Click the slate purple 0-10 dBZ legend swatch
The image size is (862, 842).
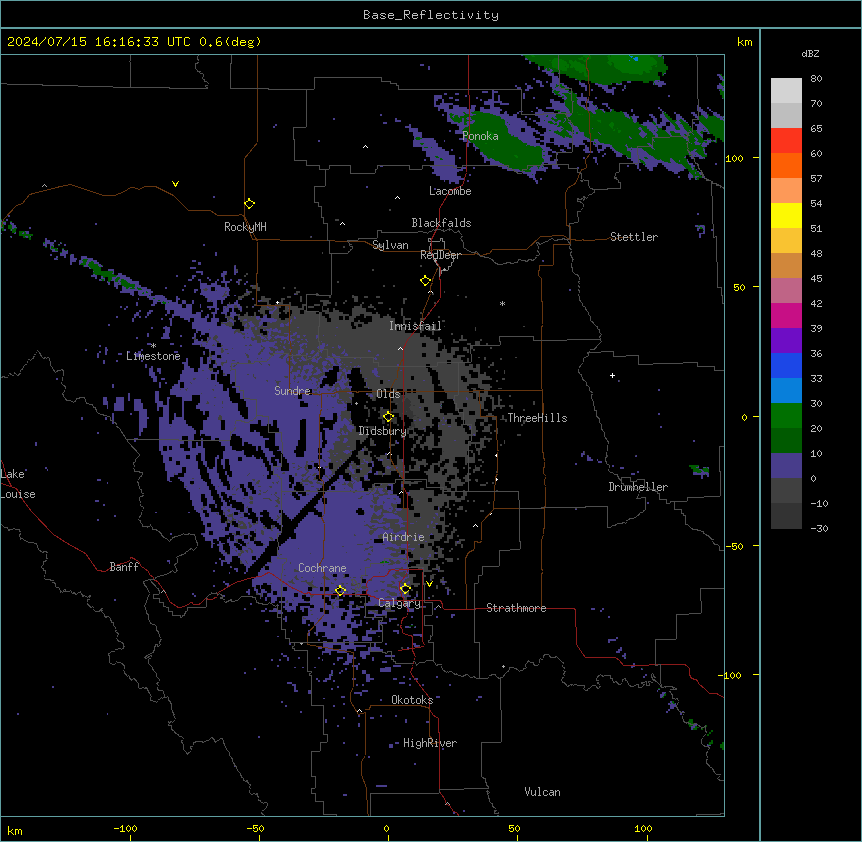click(x=786, y=466)
